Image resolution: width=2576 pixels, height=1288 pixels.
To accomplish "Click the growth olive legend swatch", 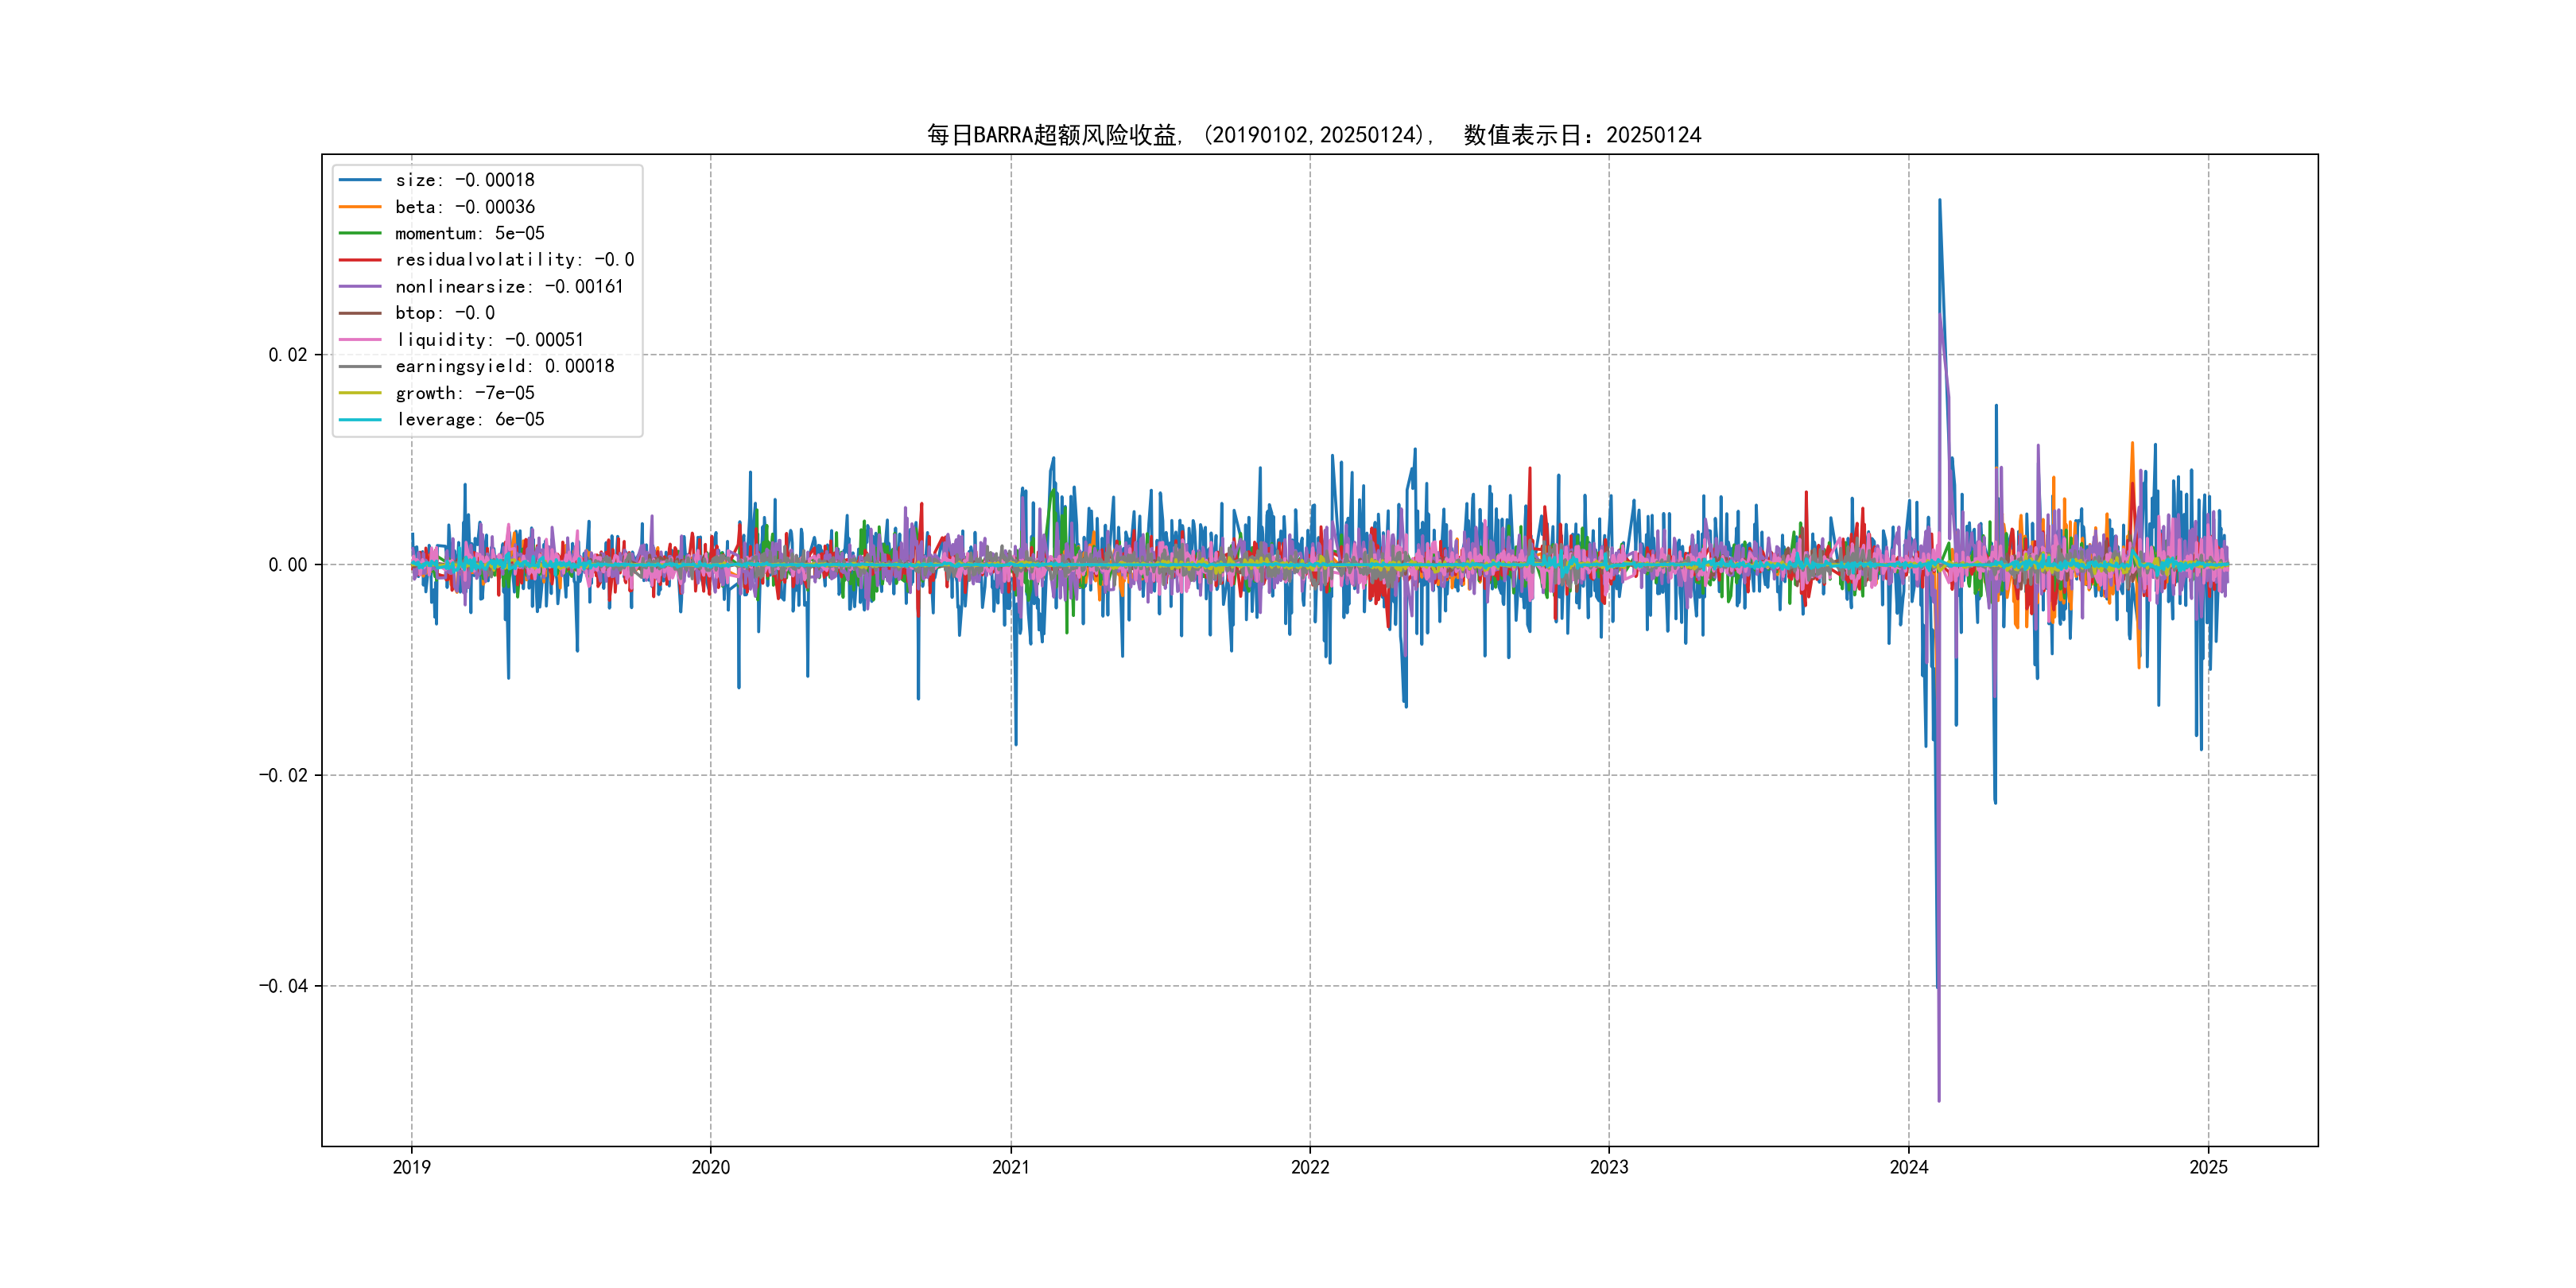I will [360, 393].
